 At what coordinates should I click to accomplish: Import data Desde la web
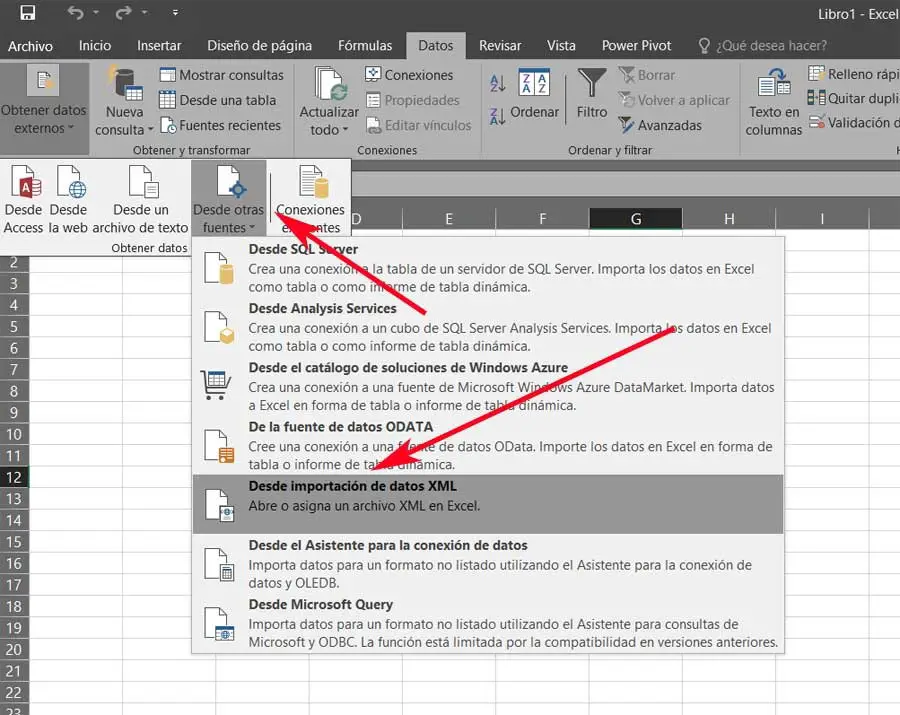[x=68, y=200]
